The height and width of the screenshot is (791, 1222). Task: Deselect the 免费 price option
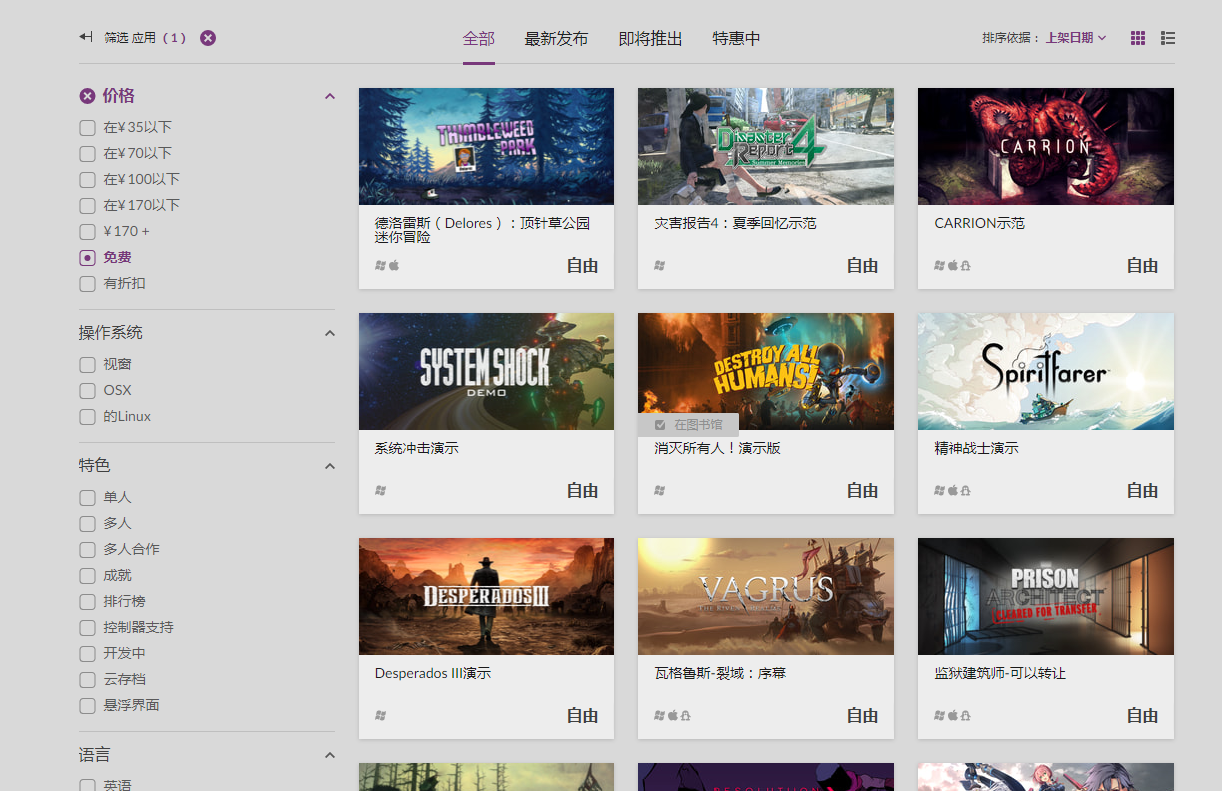tap(87, 257)
